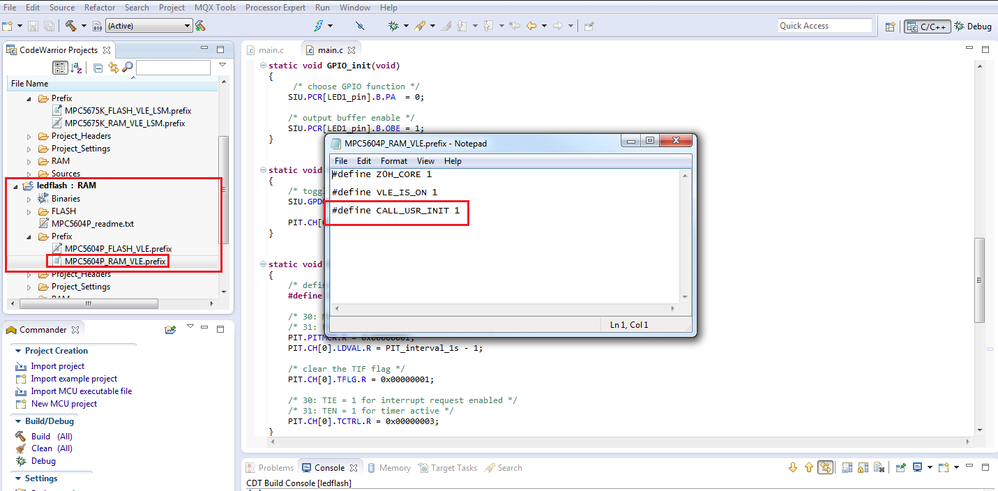Select MPC5604P_RAM_VLE.prefix in project tree
This screenshot has width=998, height=491.
(115, 261)
